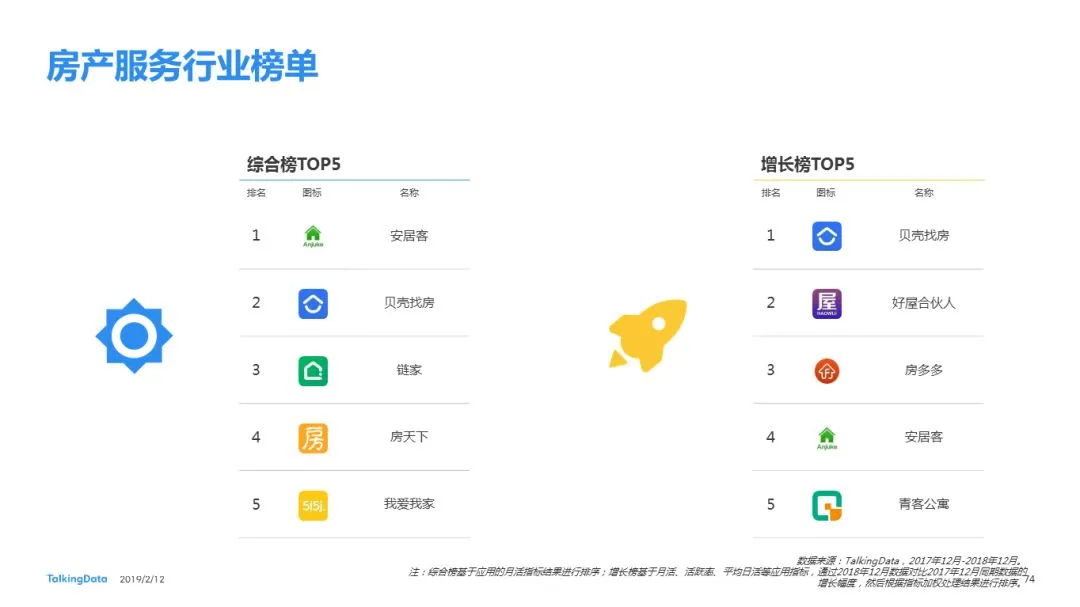Click the 图标 column header in 综合榜TOP5
1080x607 pixels.
click(x=312, y=193)
